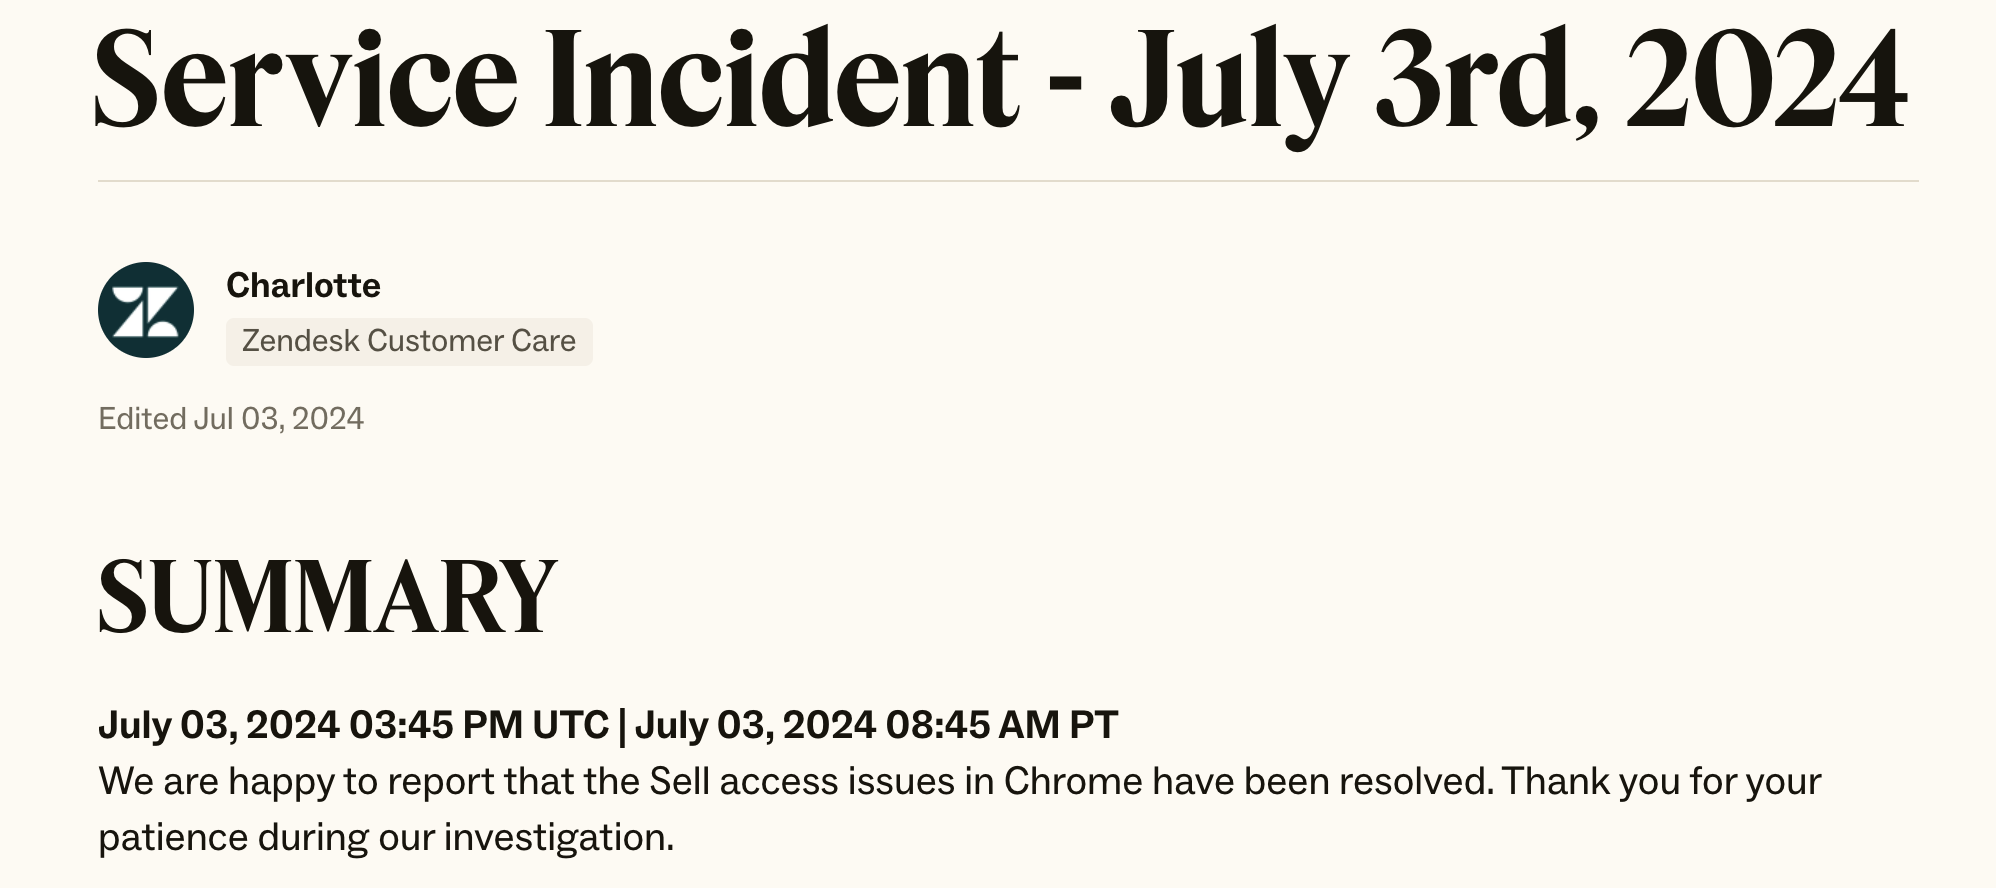Click the word Incident in title
Screen dimensions: 1996x888
pyautogui.click(x=782, y=78)
